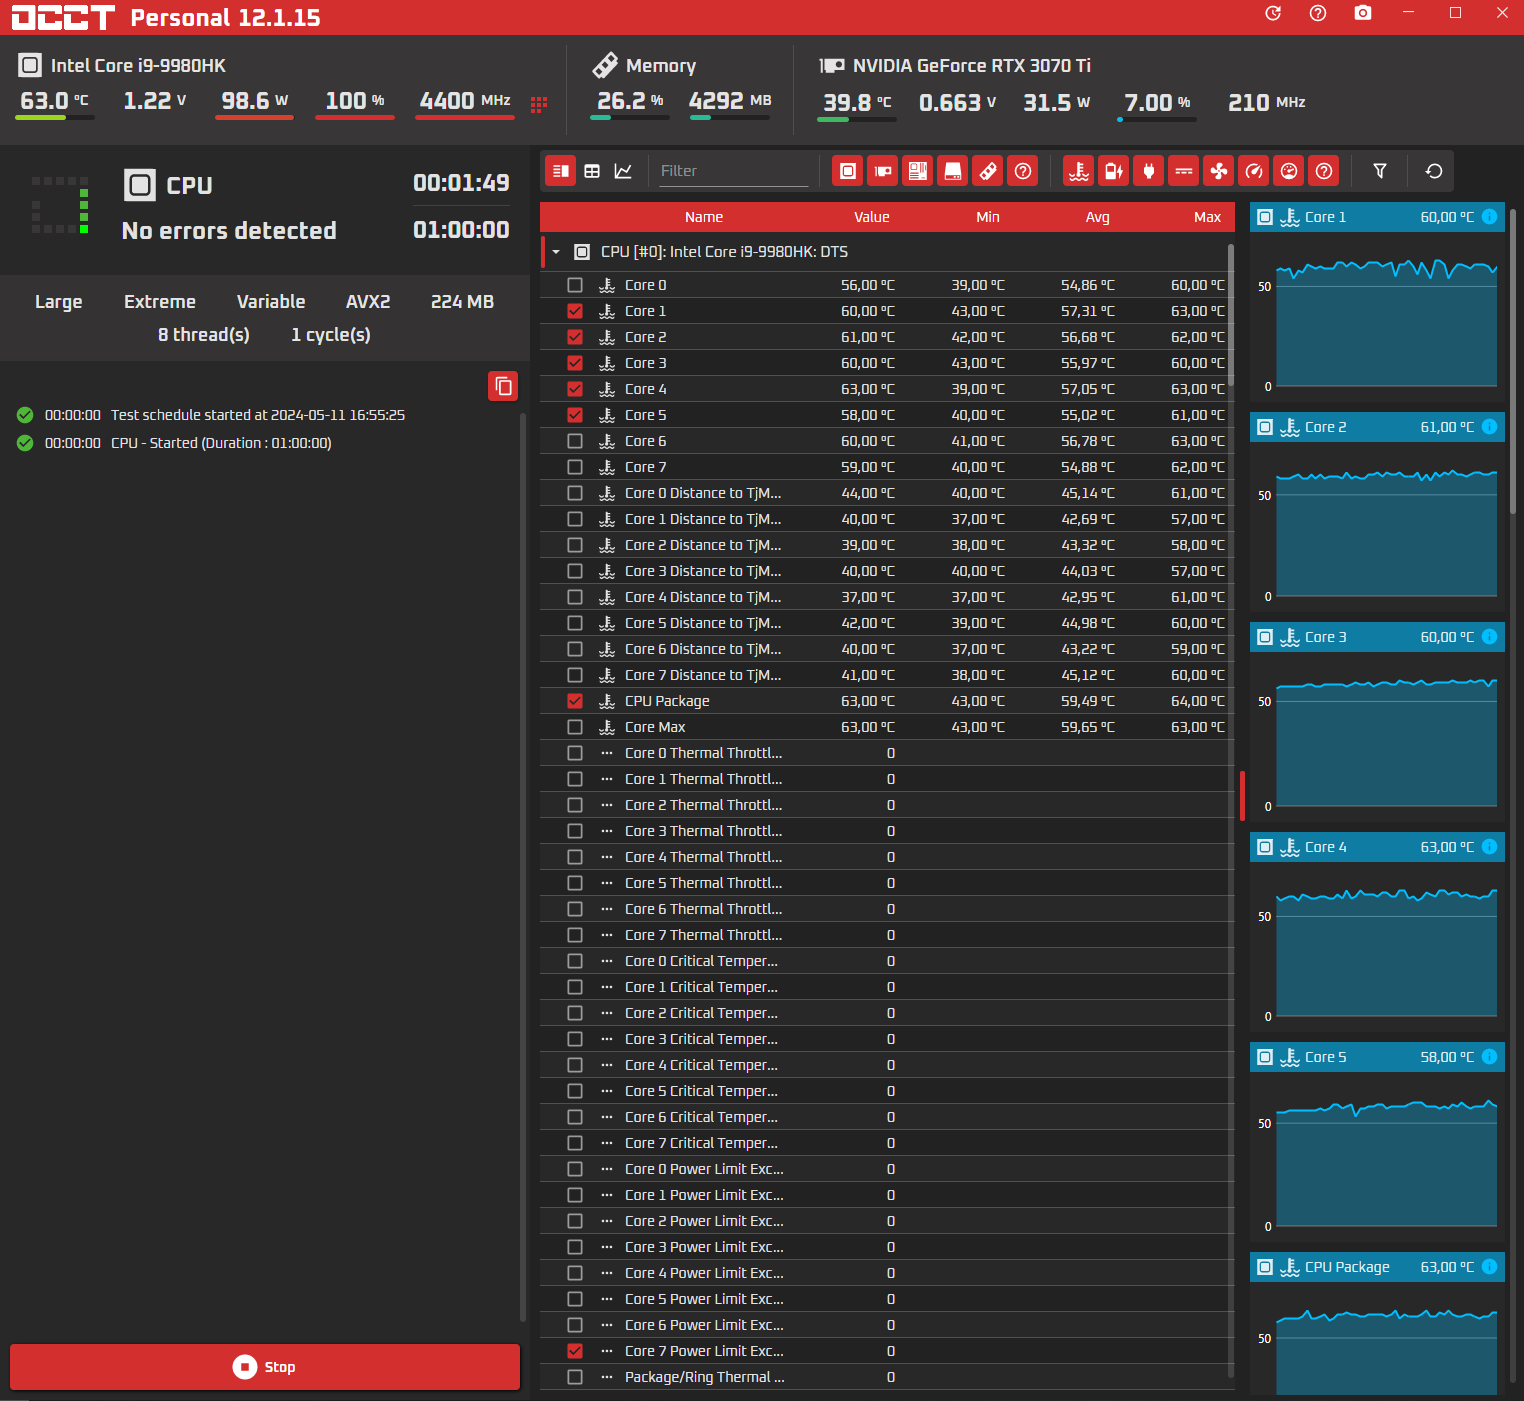
Task: Click the Core 5 graph card title
Action: click(1326, 1057)
